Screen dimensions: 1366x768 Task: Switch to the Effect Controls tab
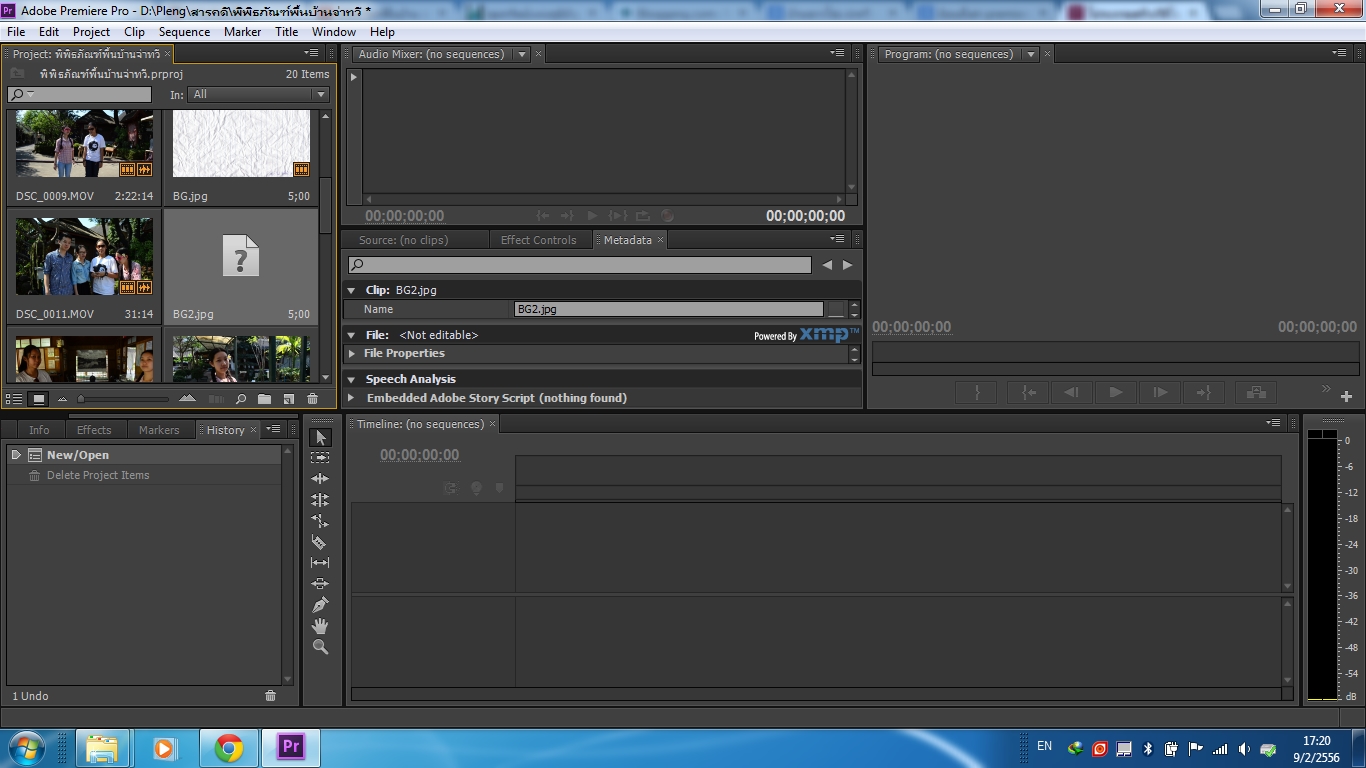538,240
